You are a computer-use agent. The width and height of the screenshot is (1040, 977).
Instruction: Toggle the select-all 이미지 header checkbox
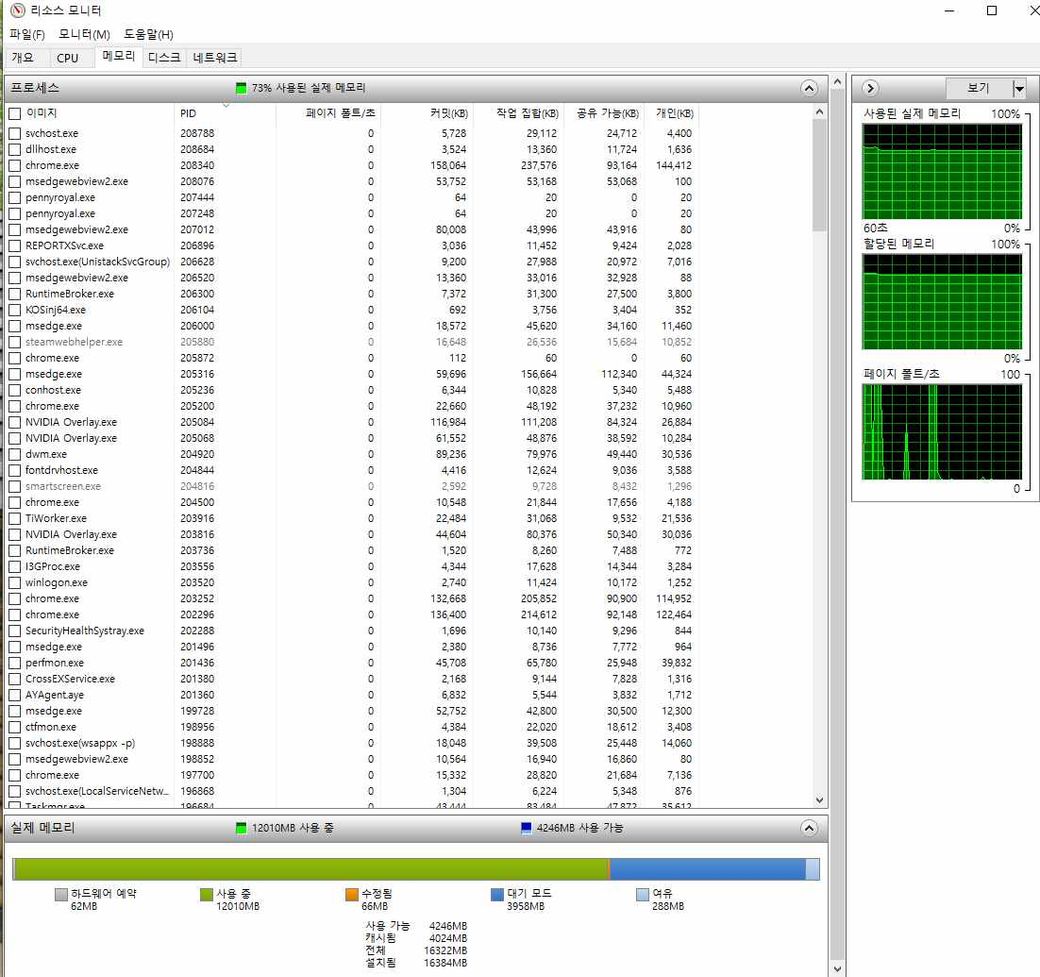point(14,113)
